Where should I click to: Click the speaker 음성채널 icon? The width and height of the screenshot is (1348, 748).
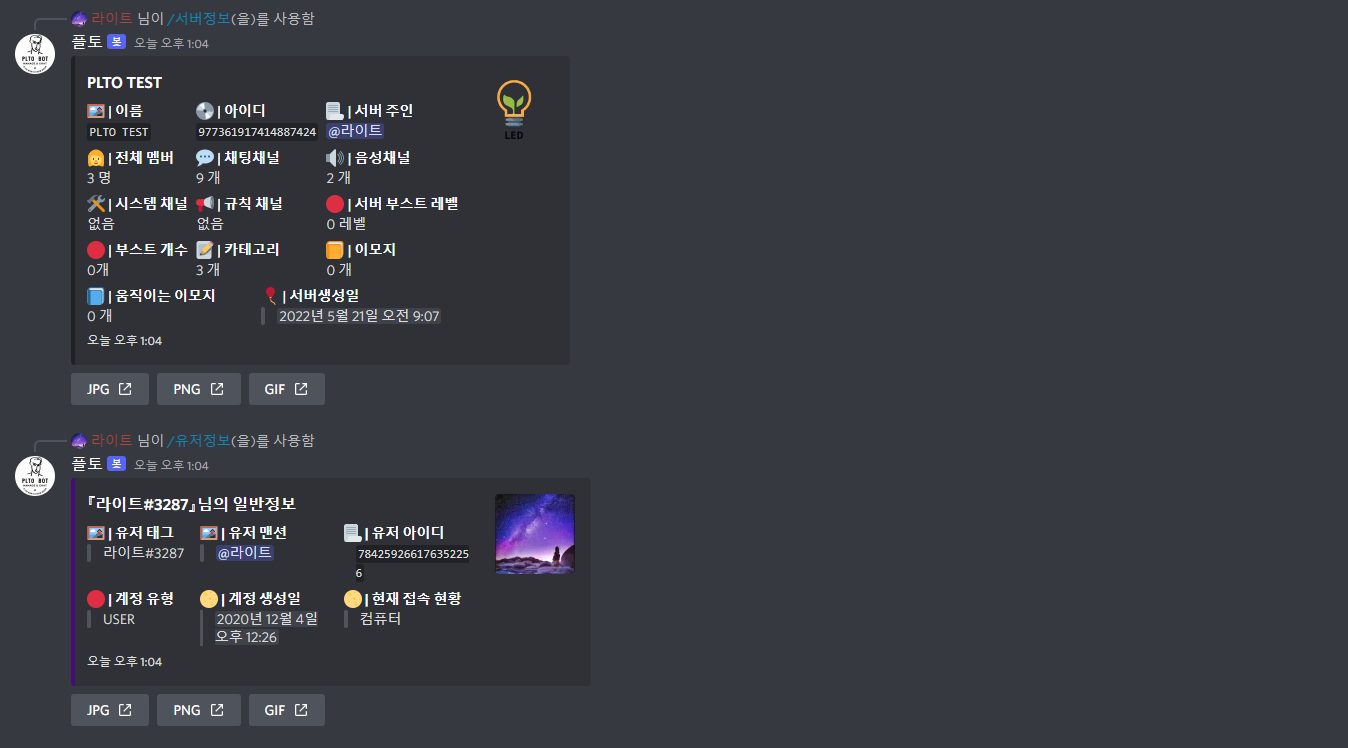point(335,158)
